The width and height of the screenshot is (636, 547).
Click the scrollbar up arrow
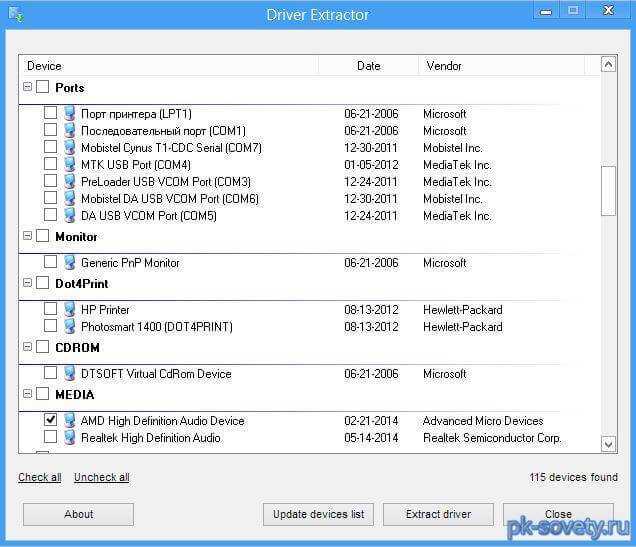(x=608, y=64)
